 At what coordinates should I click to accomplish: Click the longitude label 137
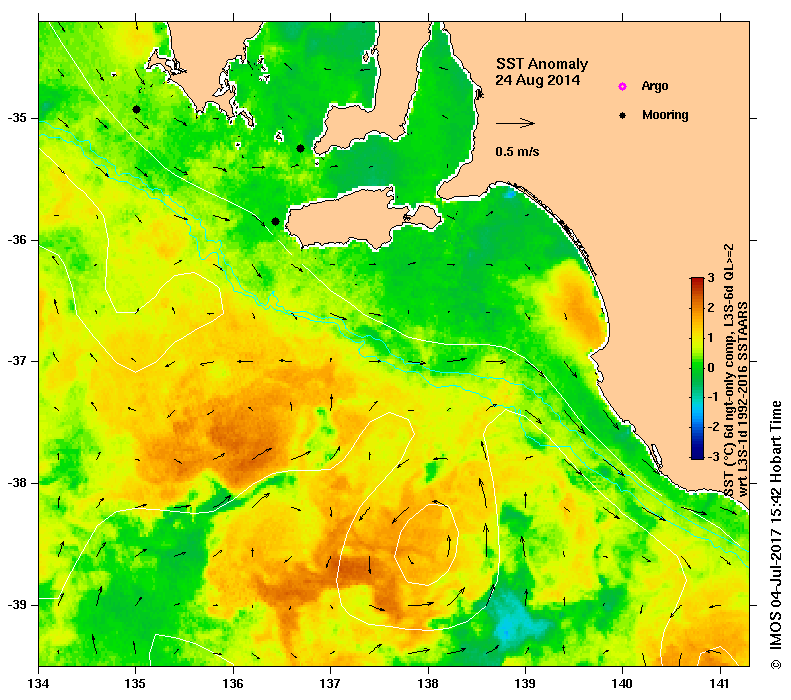pos(330,684)
